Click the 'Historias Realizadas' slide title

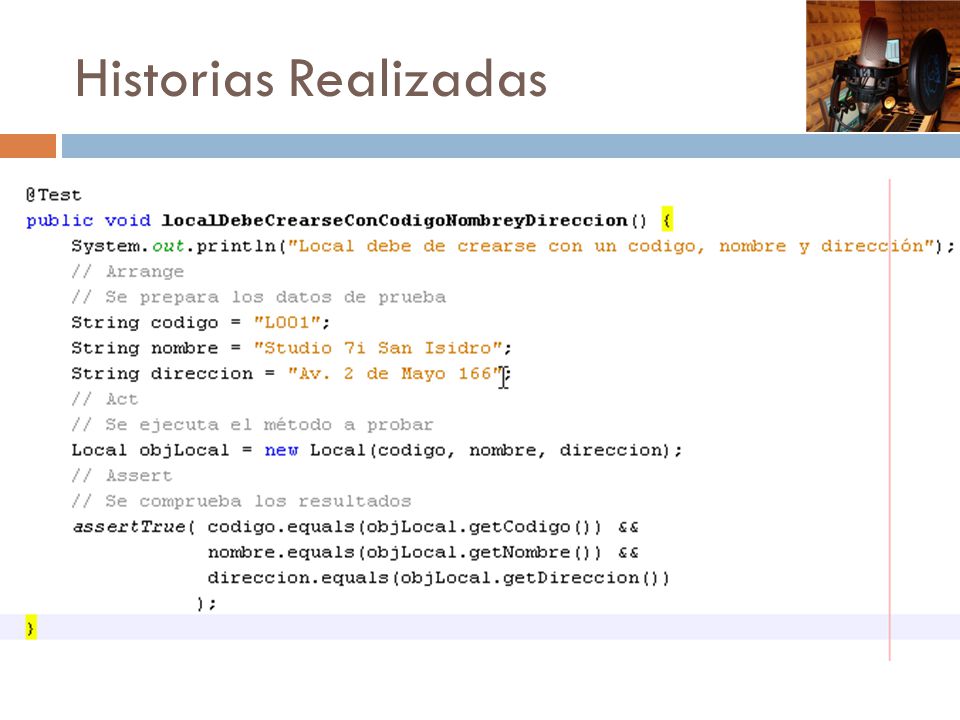[311, 79]
